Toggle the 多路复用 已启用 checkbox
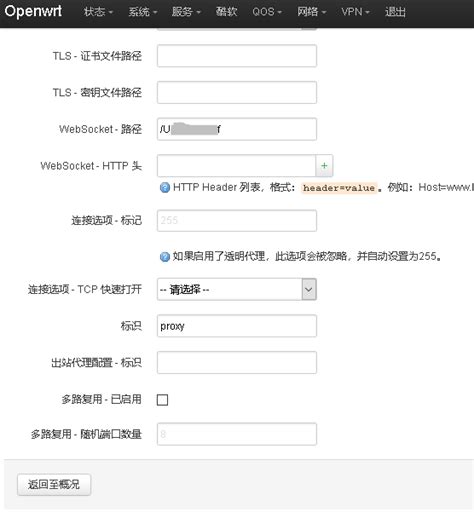The height and width of the screenshot is (512, 474). click(x=162, y=400)
